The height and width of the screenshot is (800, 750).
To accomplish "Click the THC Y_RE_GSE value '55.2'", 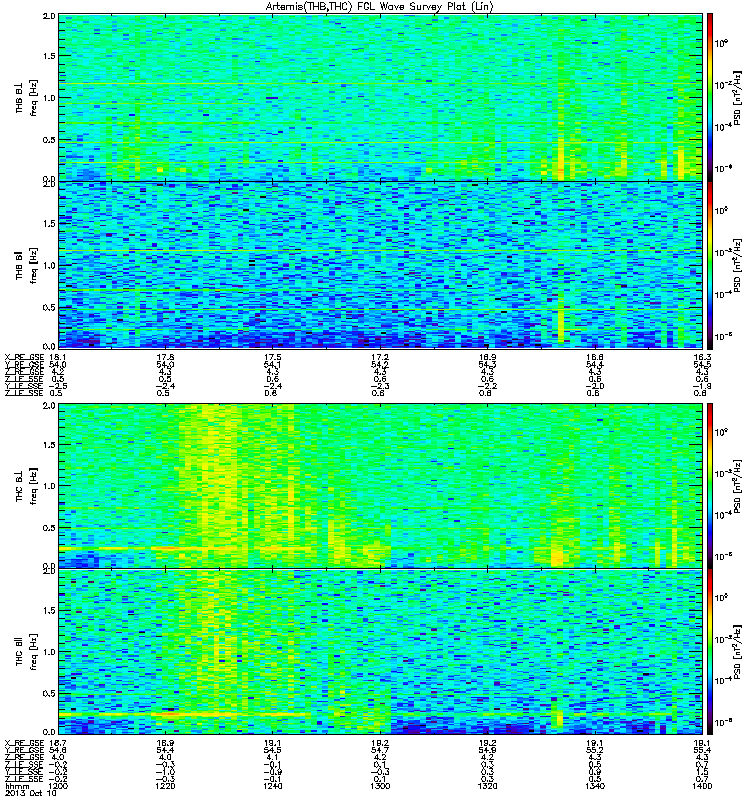I will pos(594,750).
